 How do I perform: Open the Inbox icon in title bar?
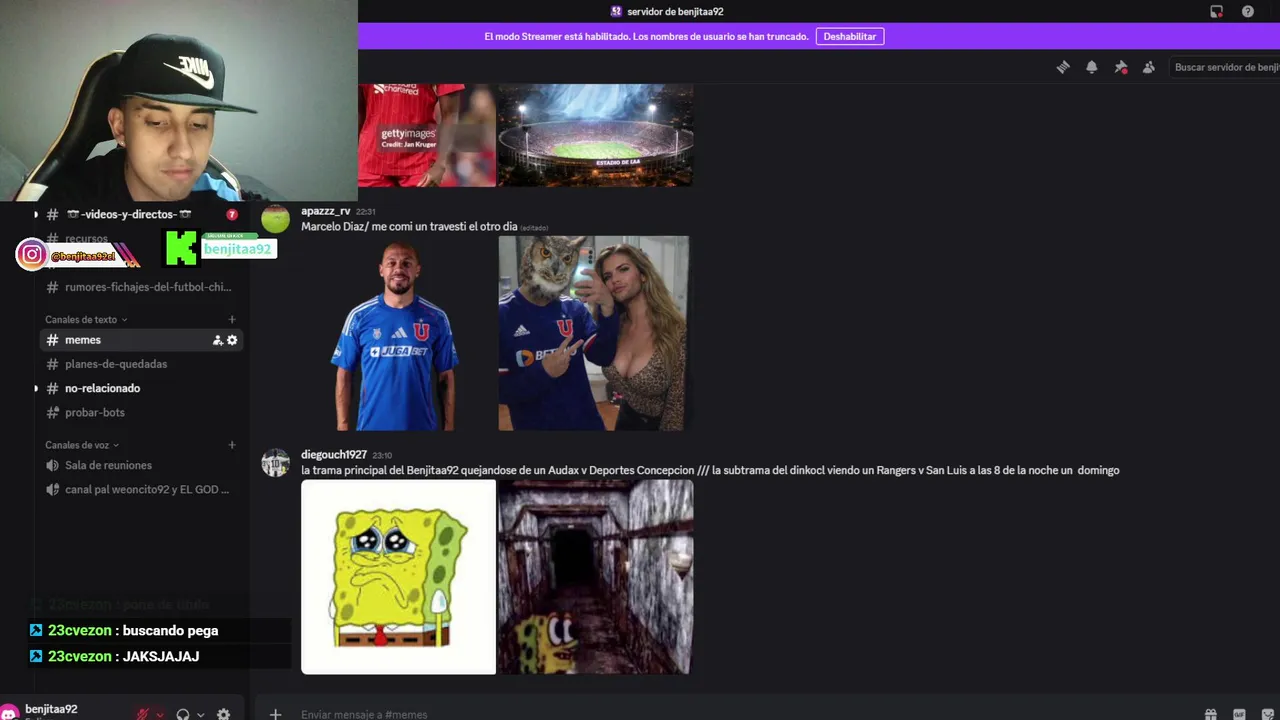pyautogui.click(x=1217, y=11)
